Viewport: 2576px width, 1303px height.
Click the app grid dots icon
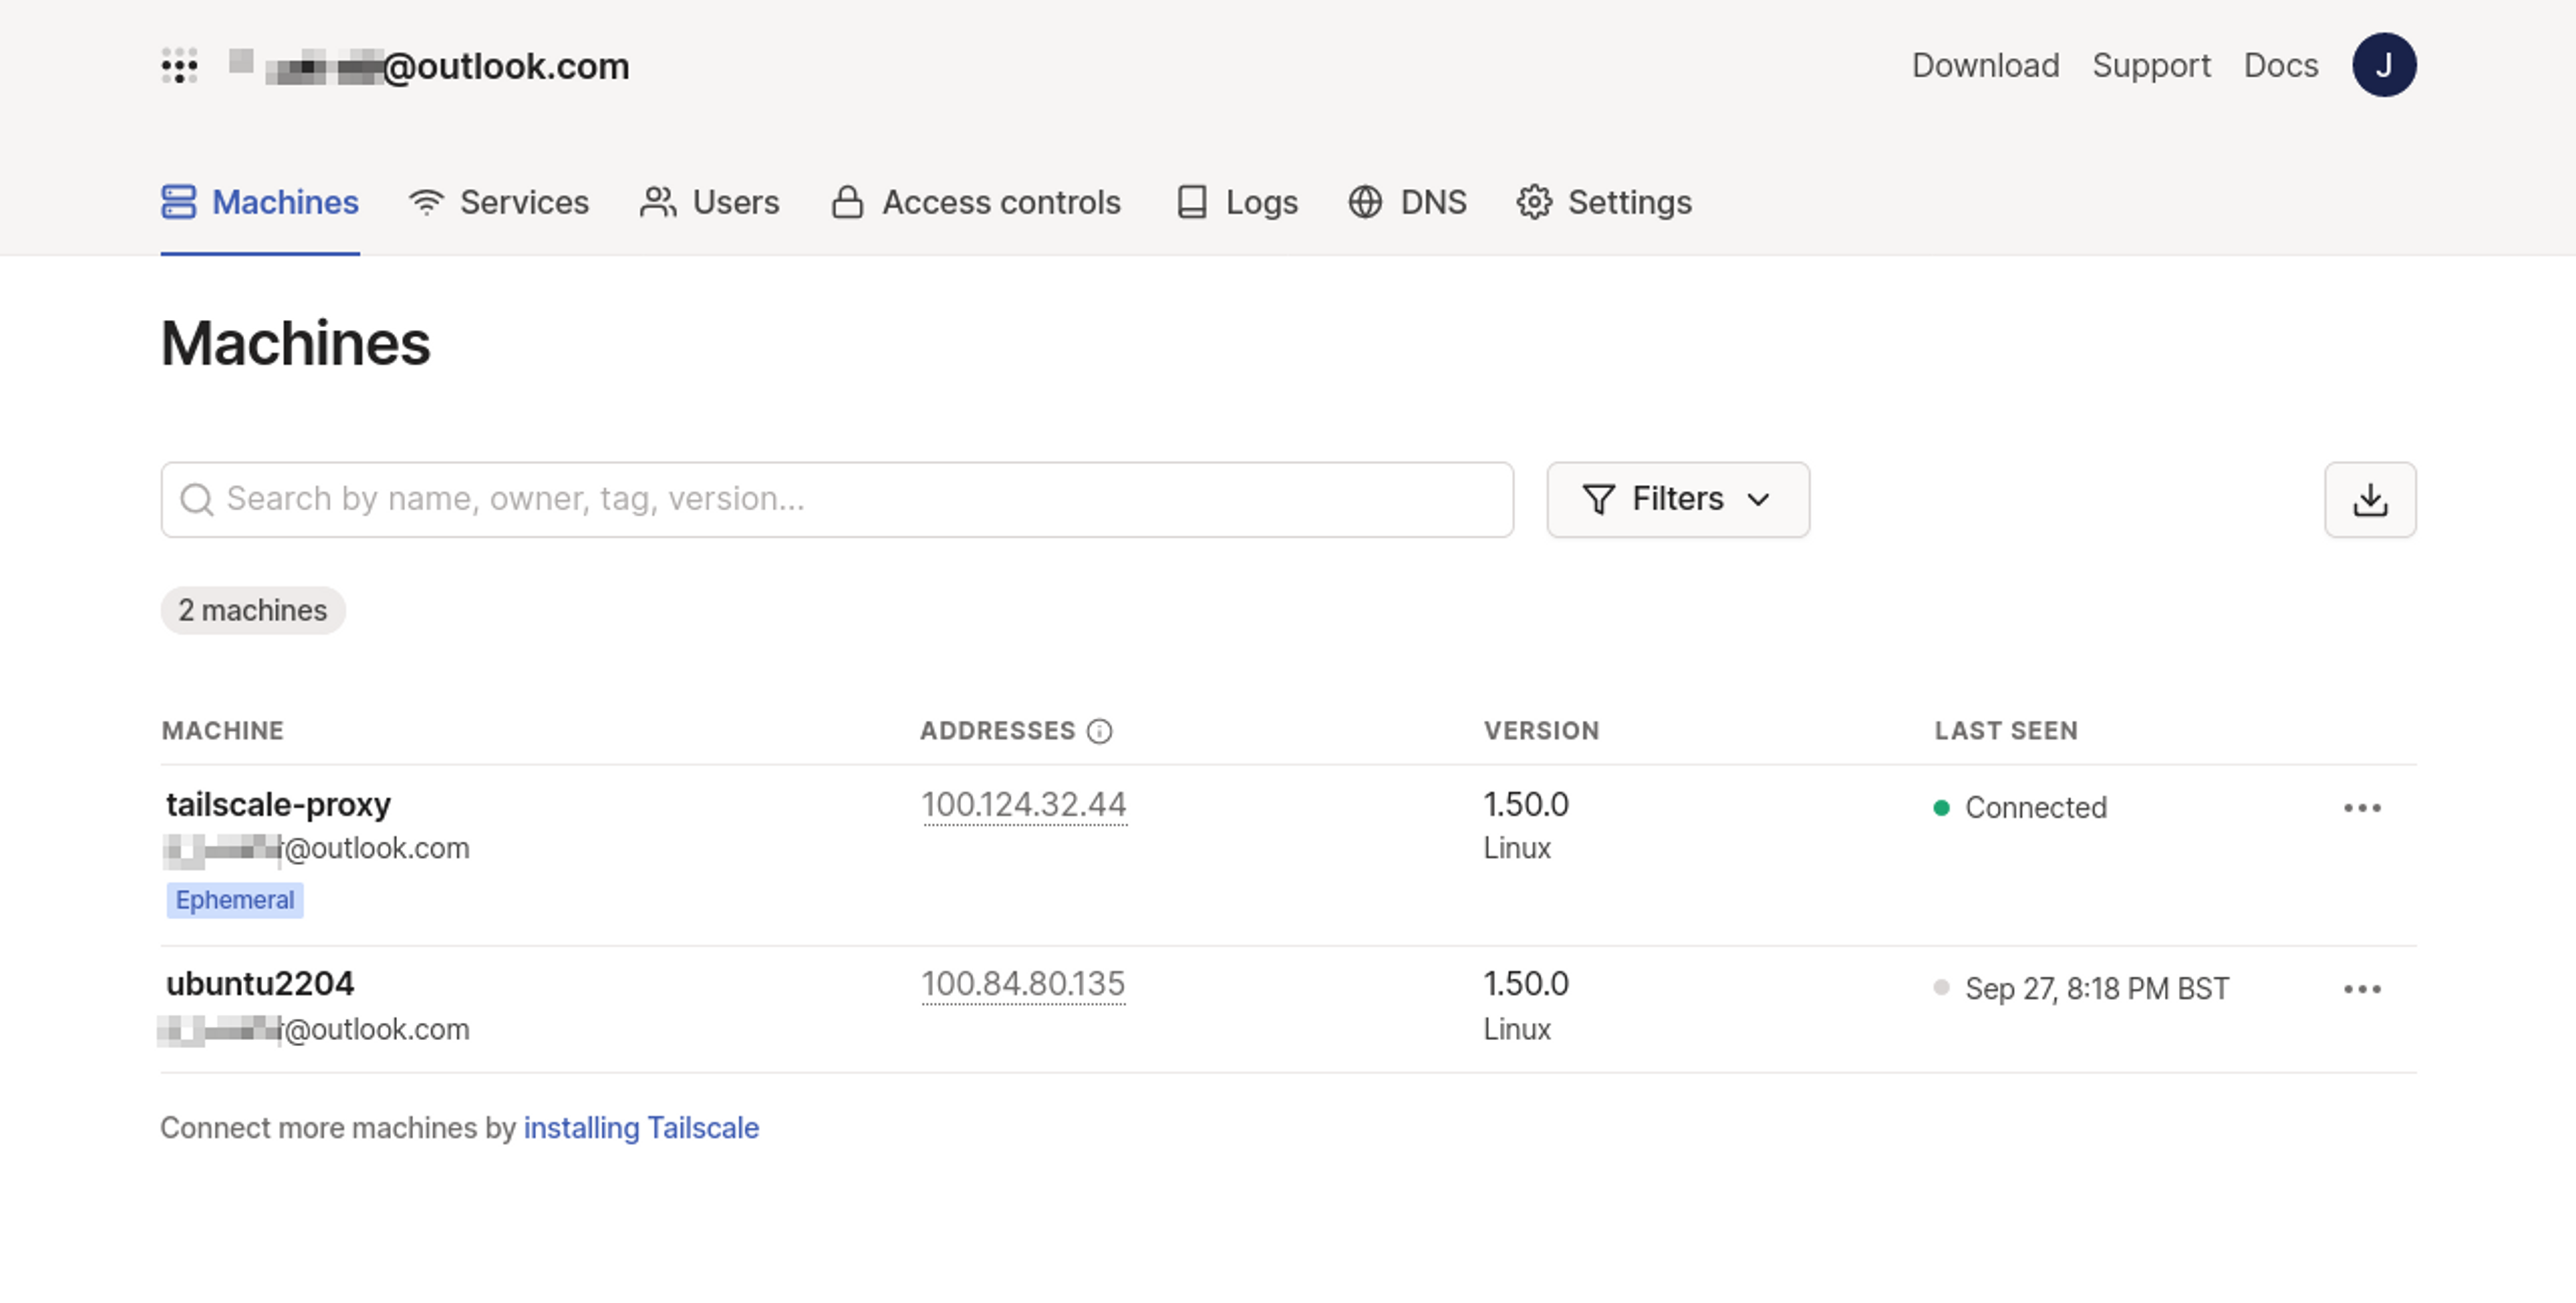point(179,66)
